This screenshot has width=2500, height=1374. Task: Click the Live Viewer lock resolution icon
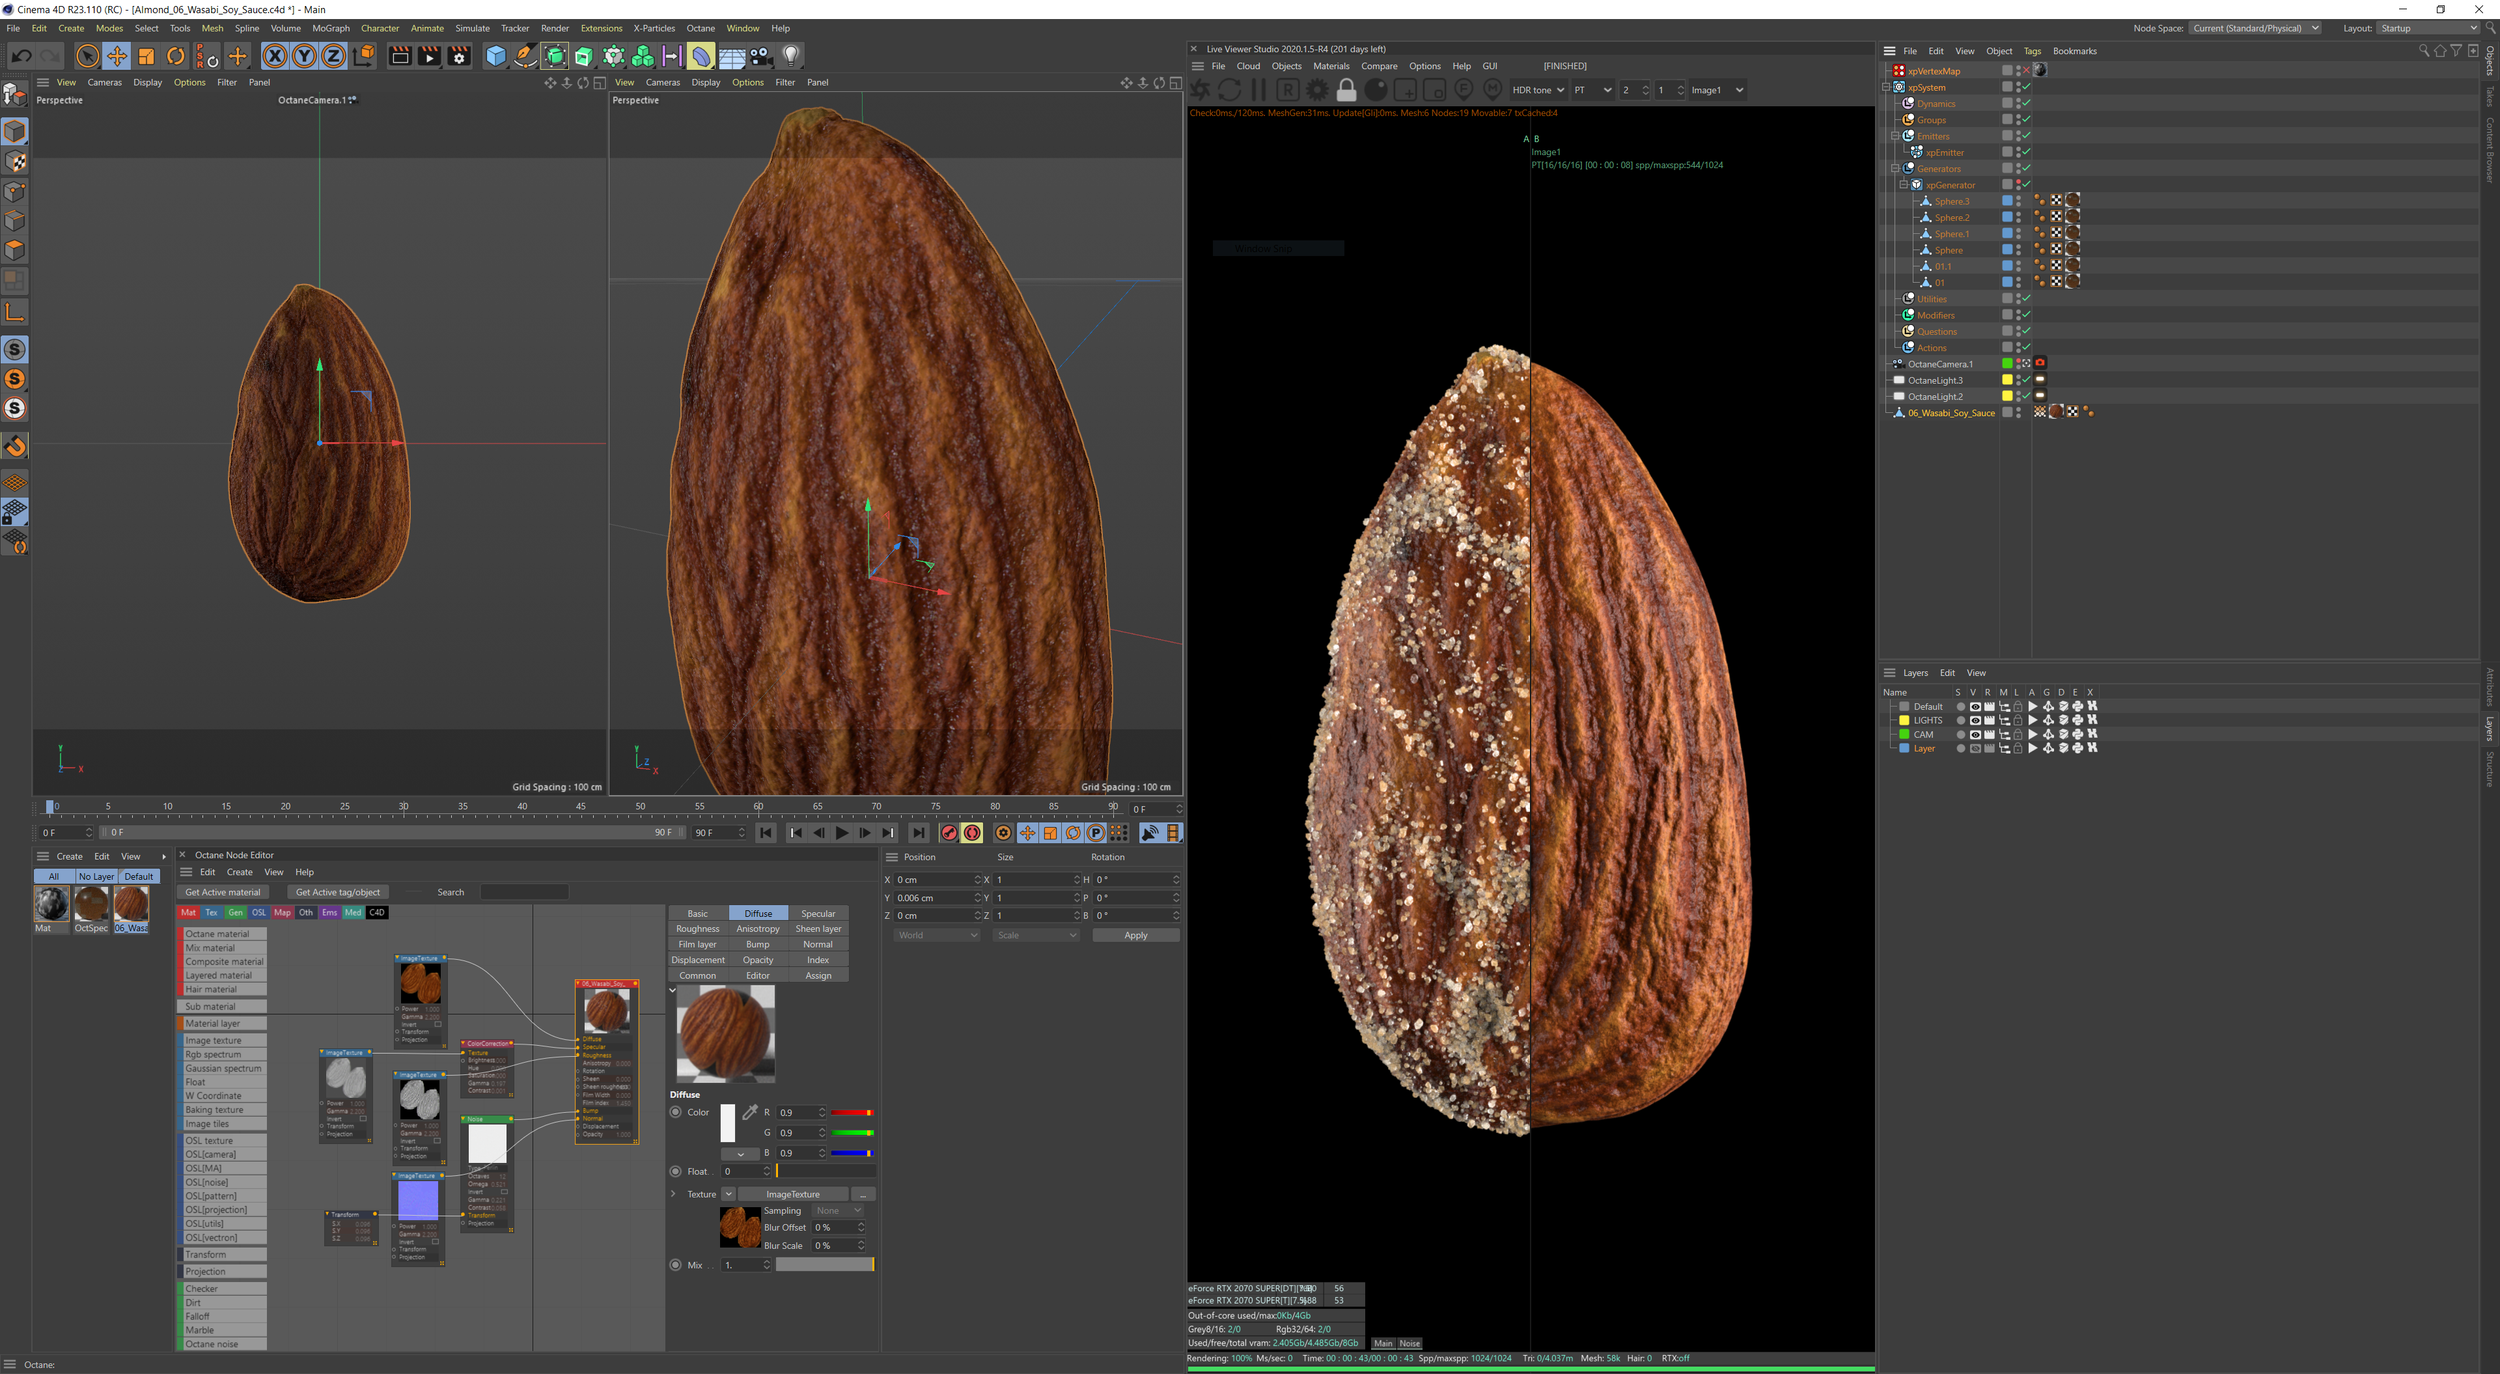pos(1346,90)
